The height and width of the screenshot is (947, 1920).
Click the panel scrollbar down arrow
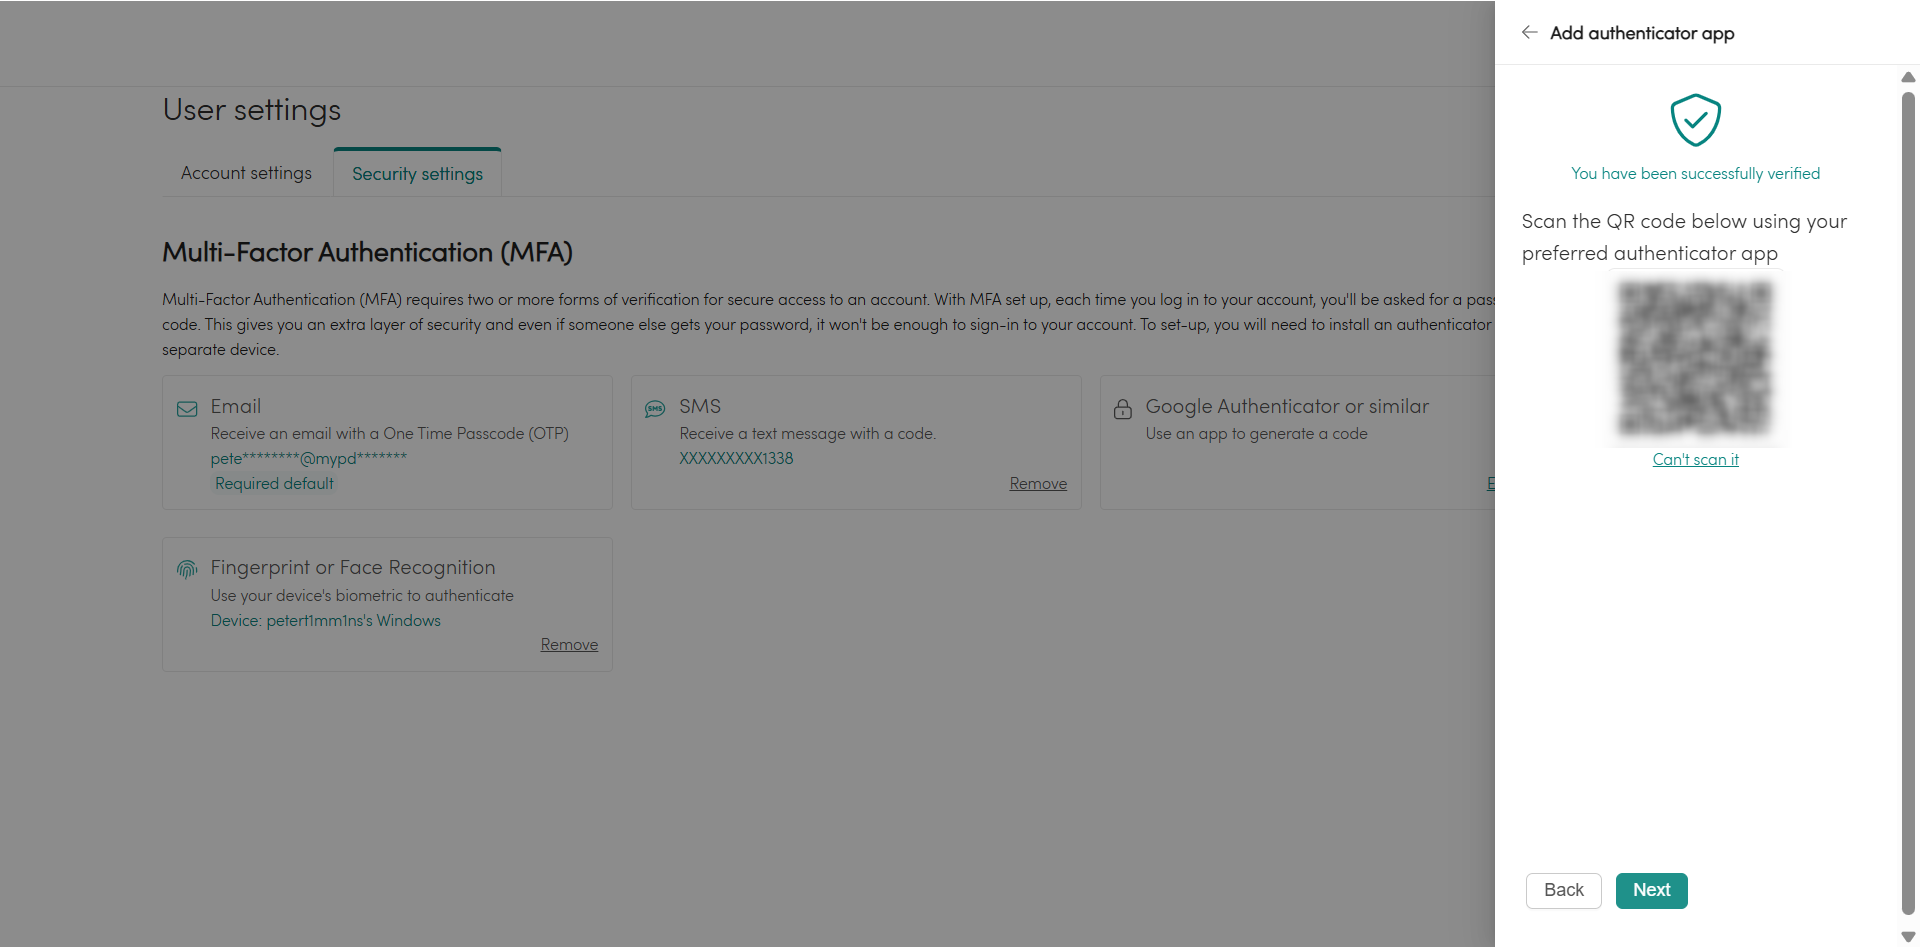tap(1908, 937)
